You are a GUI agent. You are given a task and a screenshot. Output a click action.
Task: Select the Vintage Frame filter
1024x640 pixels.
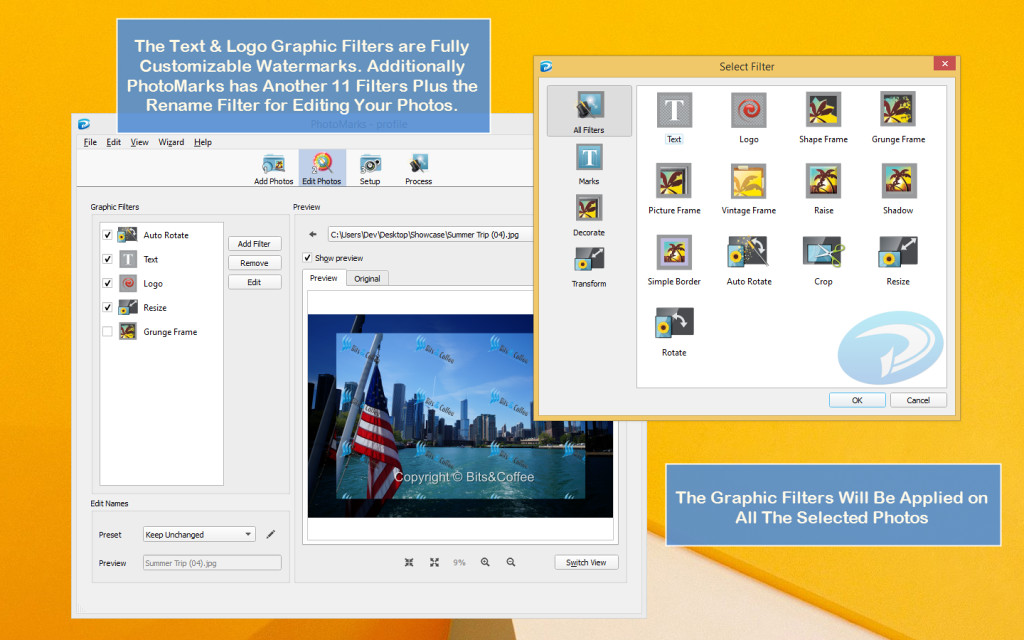tap(748, 189)
